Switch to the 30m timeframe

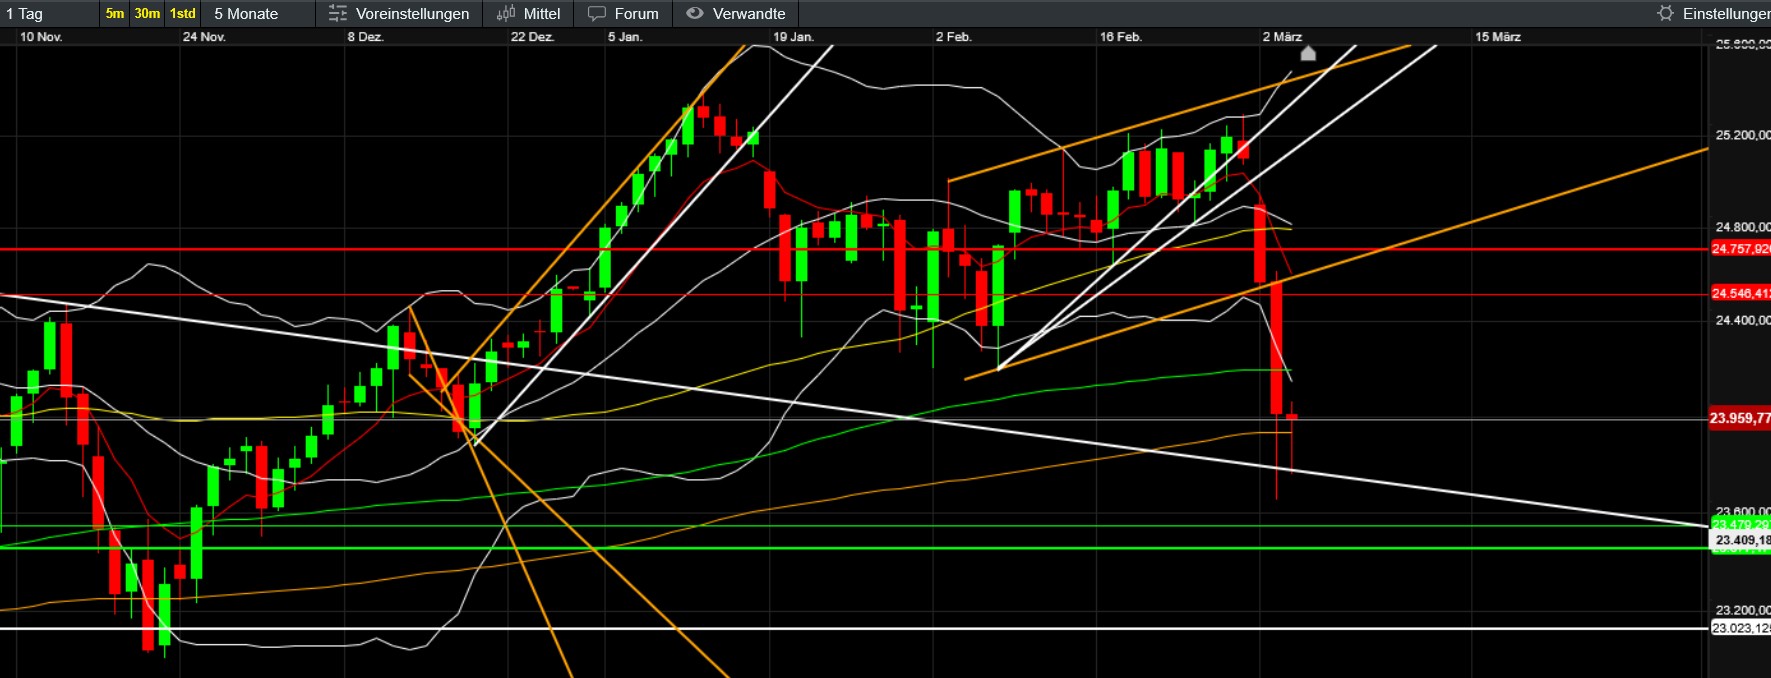point(147,14)
